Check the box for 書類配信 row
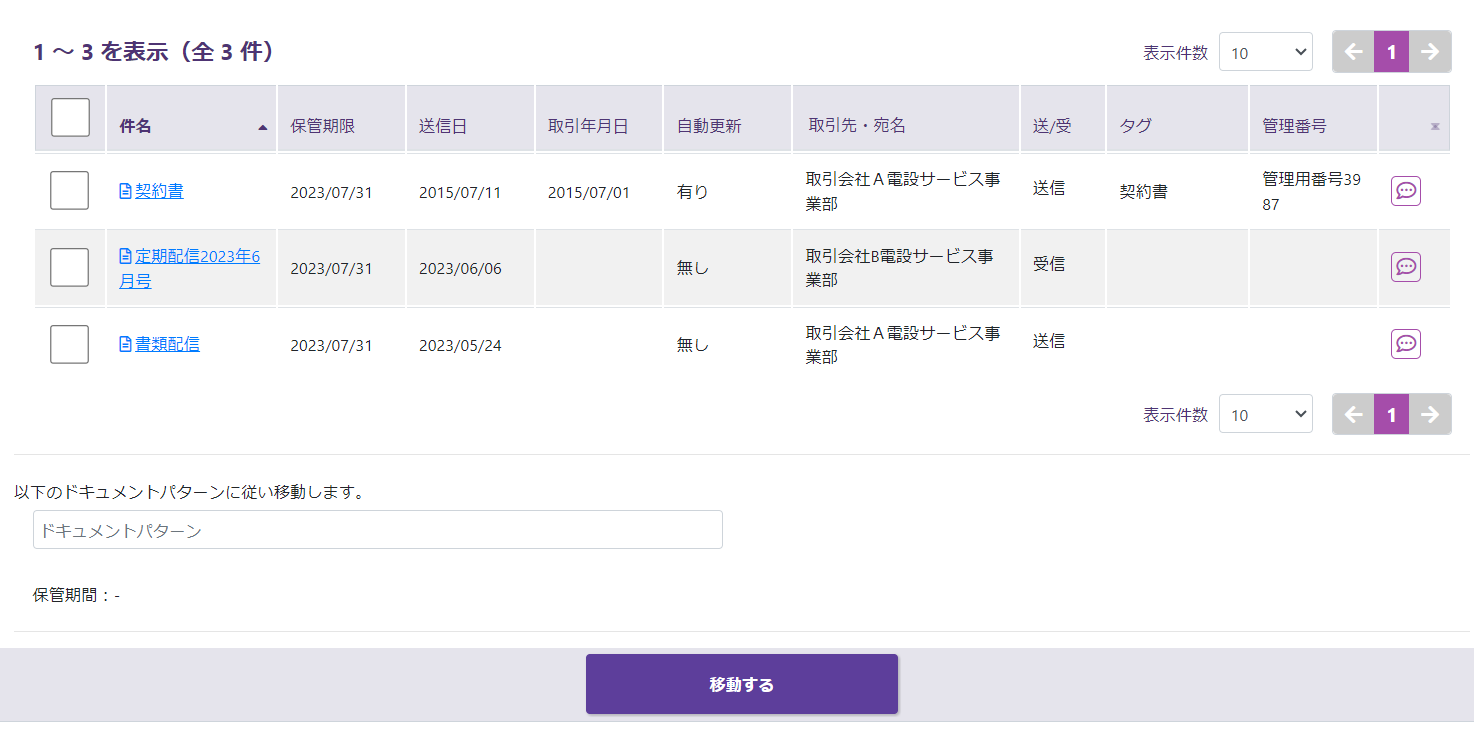Screen dimensions: 1474x733 (70, 344)
